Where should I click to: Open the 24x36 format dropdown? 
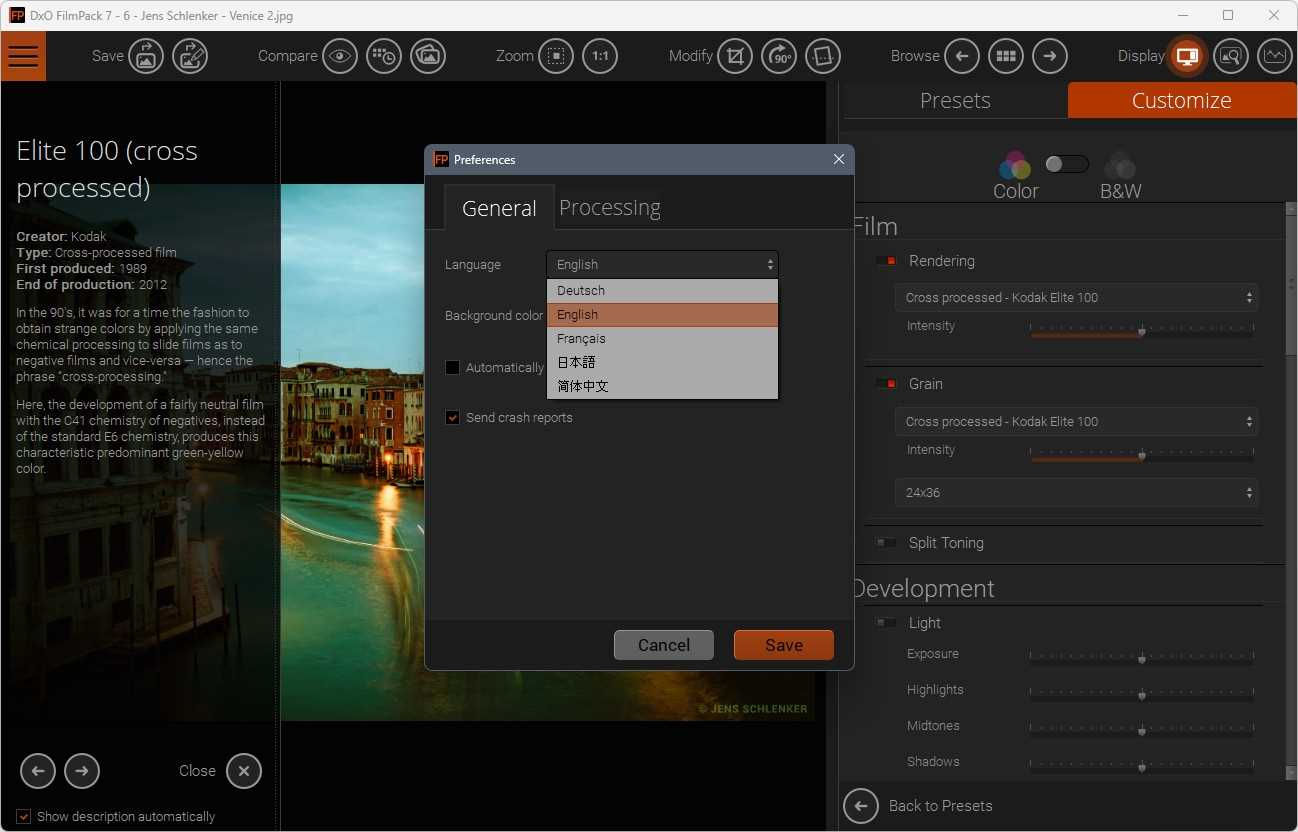pos(1076,492)
